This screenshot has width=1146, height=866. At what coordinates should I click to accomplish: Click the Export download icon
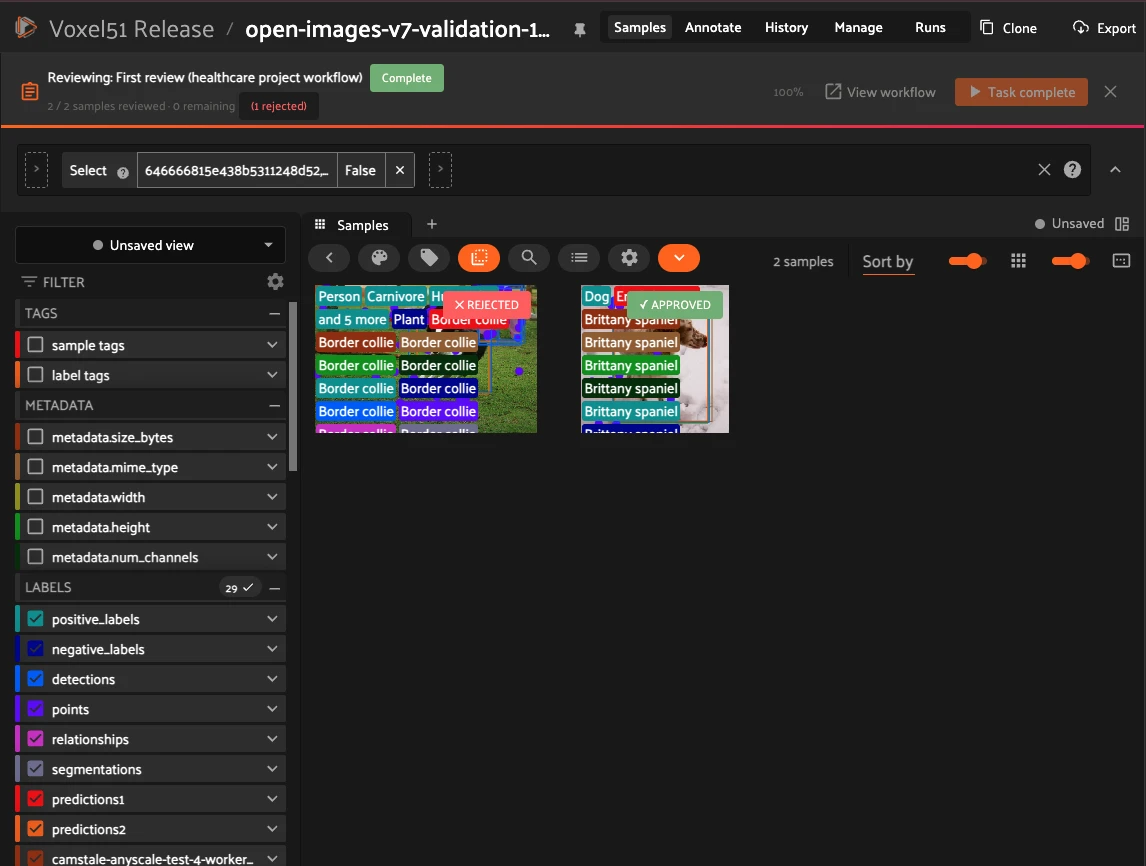1080,28
